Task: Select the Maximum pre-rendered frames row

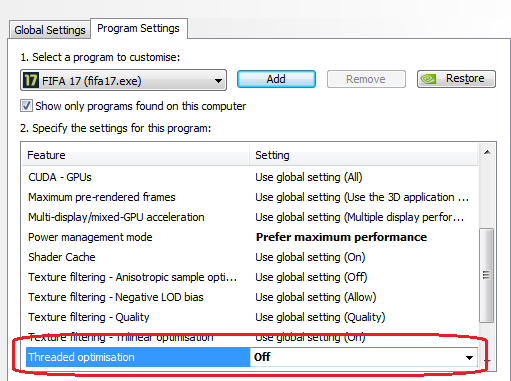Action: pyautogui.click(x=250, y=197)
